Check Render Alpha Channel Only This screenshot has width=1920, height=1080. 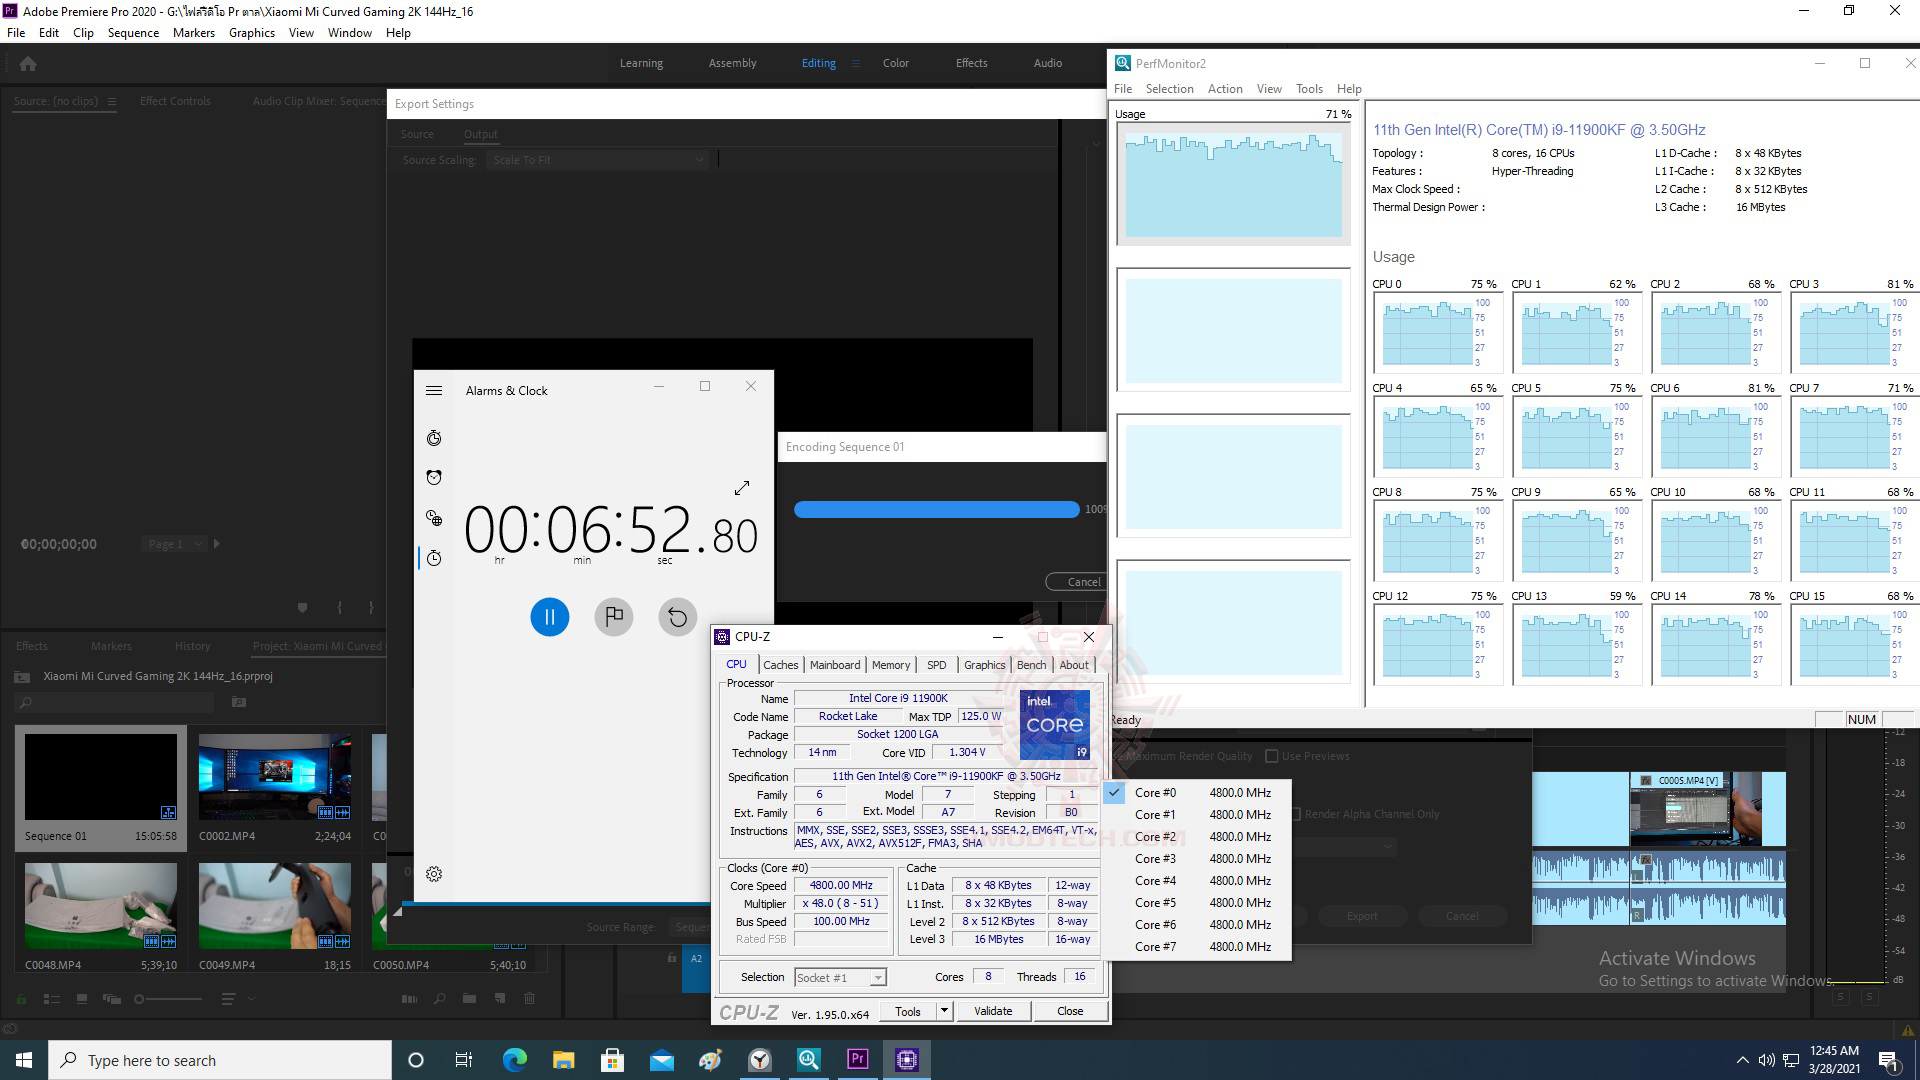[x=1296, y=814]
